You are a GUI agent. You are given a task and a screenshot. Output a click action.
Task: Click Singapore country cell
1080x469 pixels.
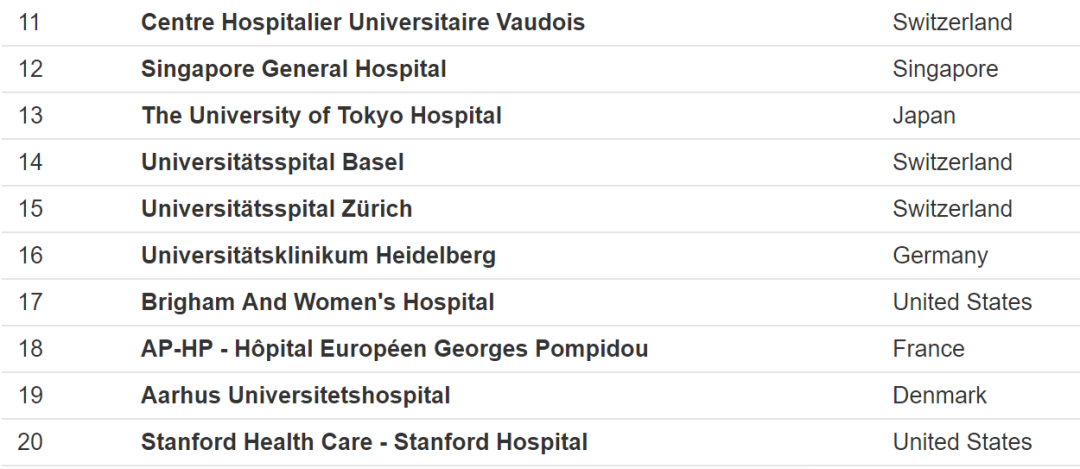click(x=945, y=69)
